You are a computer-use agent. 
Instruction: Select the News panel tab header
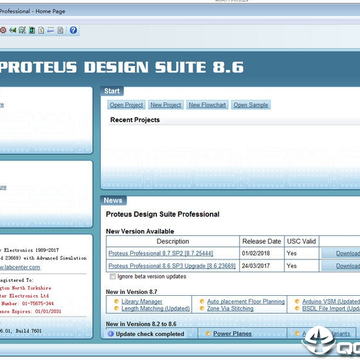pyautogui.click(x=113, y=200)
